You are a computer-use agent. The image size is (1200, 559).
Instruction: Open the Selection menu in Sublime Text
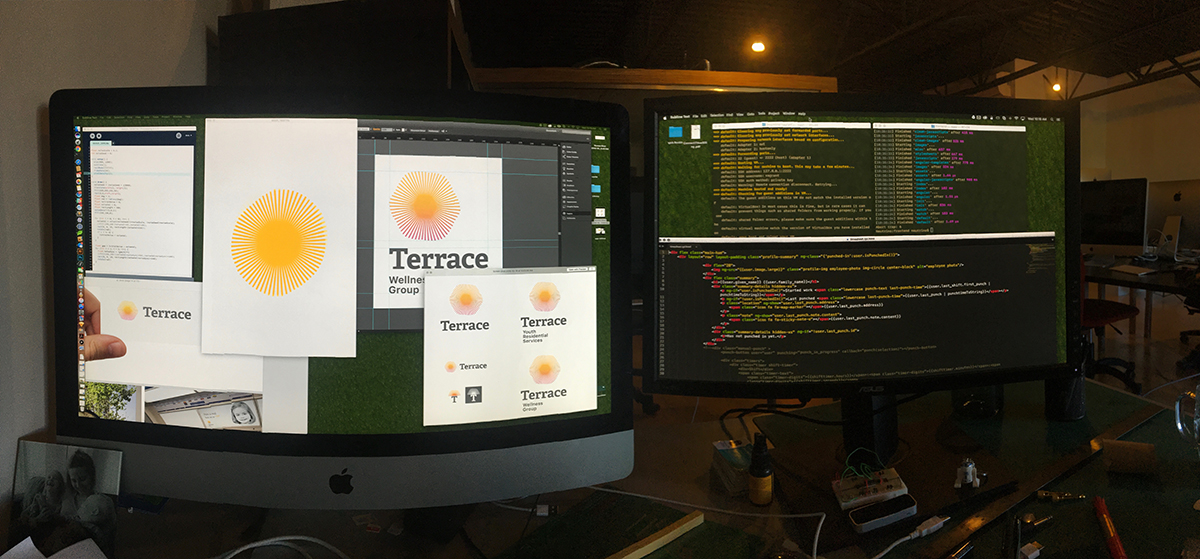tap(717, 115)
